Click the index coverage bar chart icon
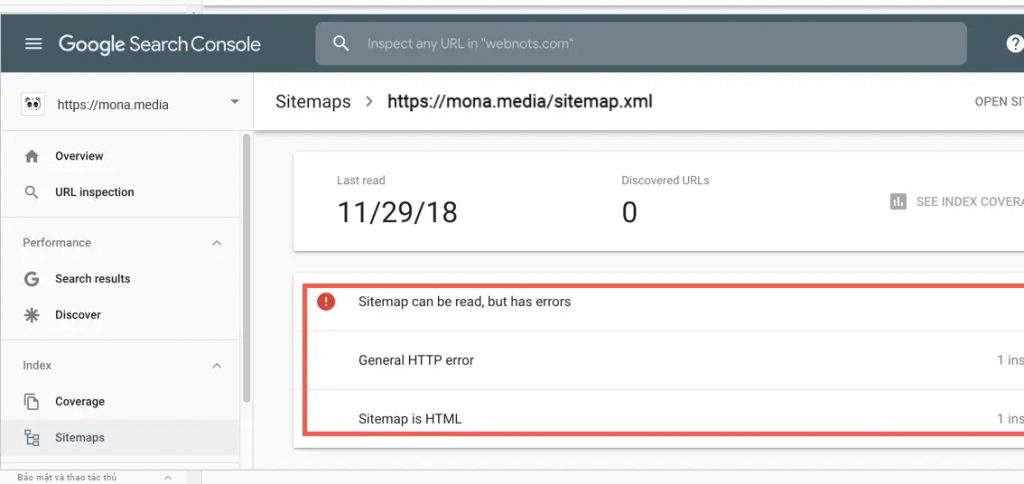1024x484 pixels. tap(898, 202)
